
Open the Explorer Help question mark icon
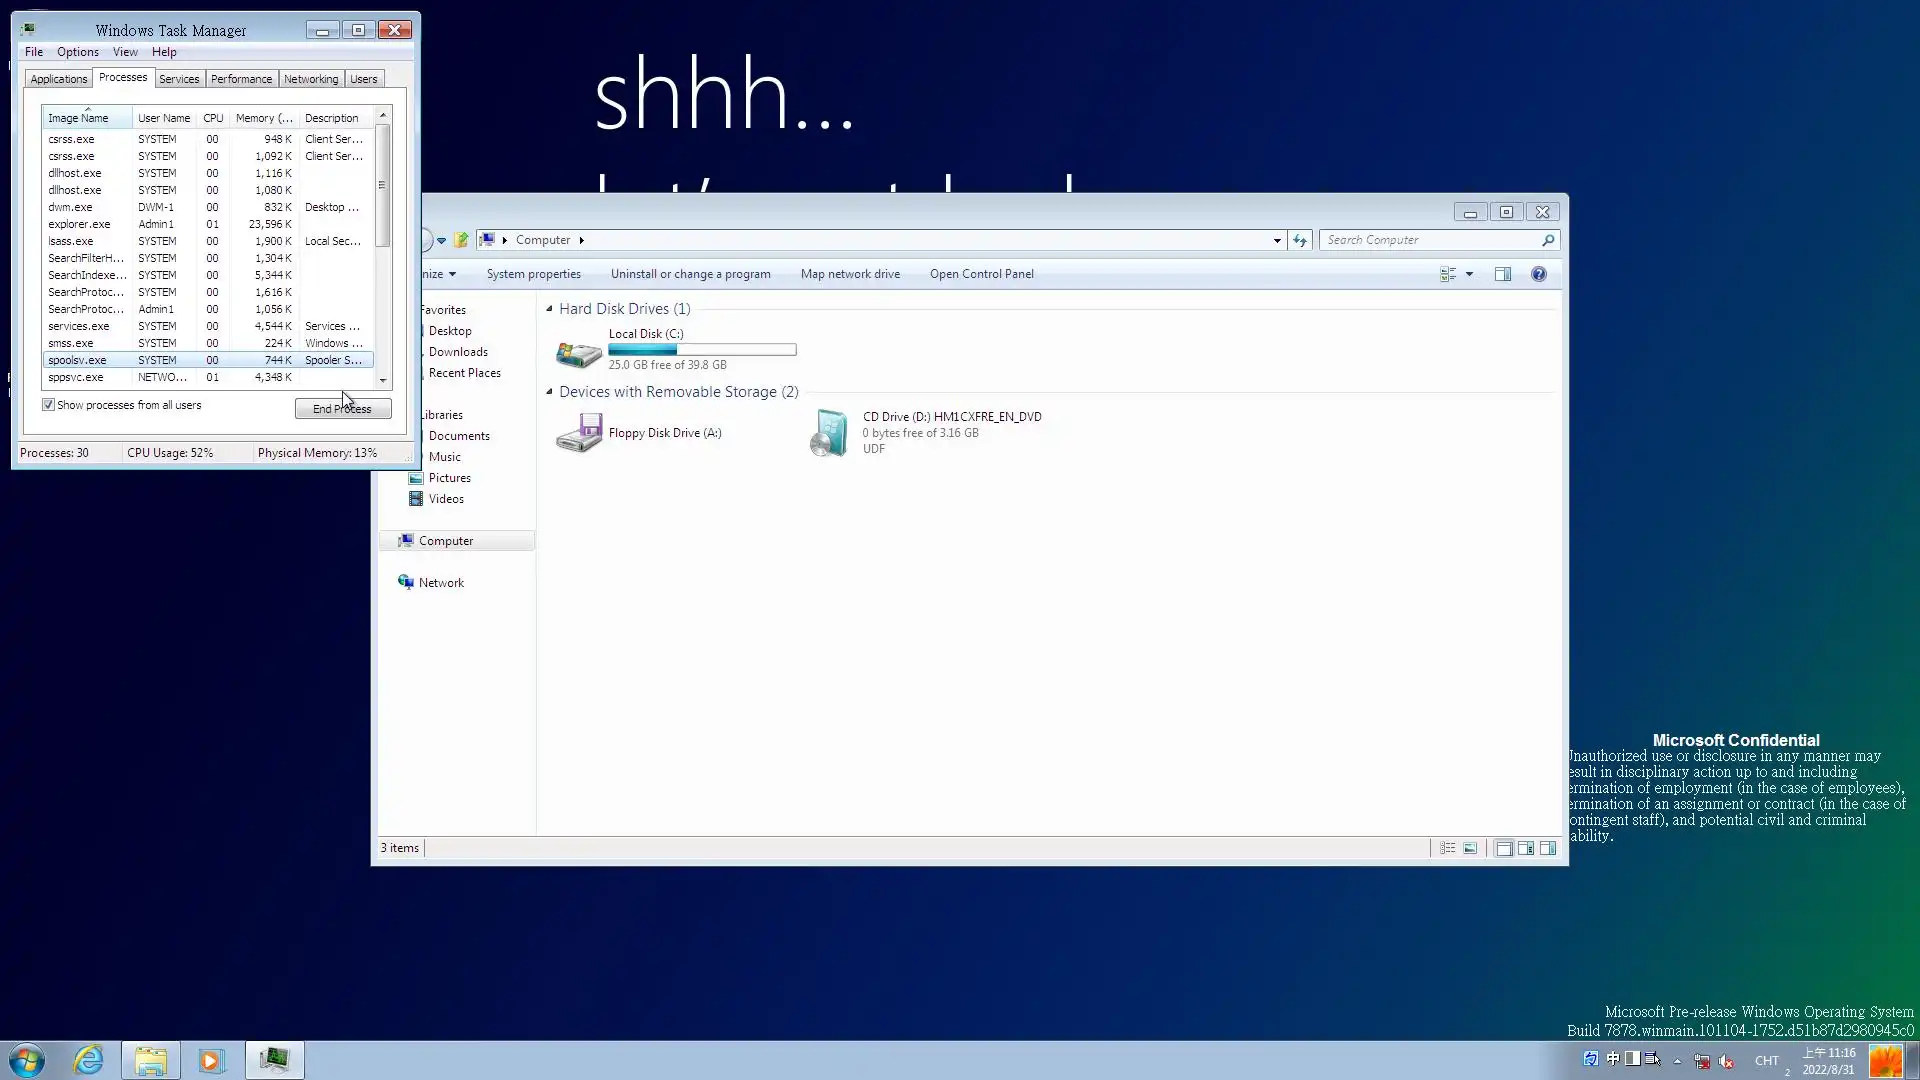pos(1538,274)
